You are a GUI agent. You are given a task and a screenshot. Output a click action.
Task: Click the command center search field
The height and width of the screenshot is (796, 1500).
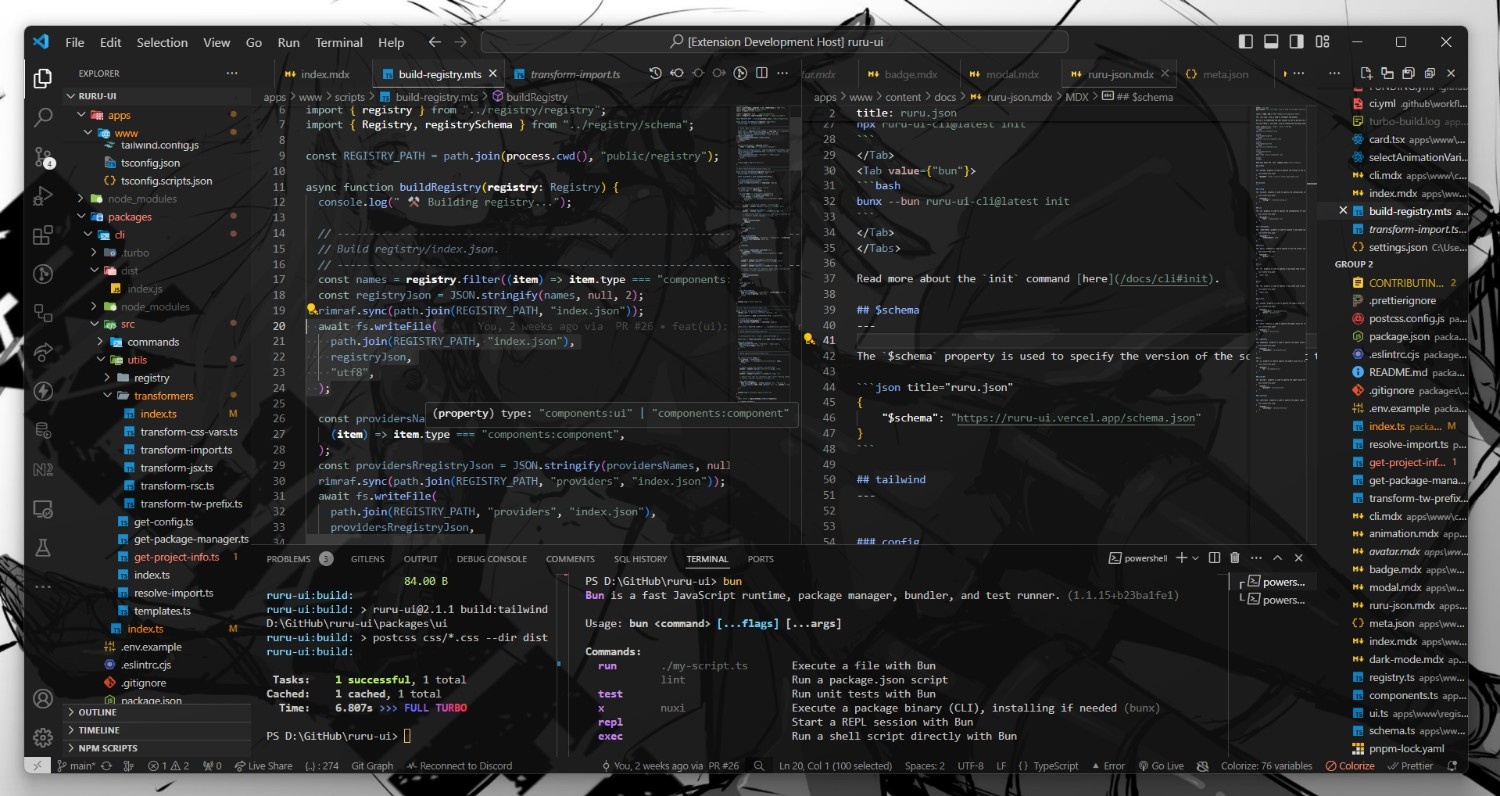(774, 42)
